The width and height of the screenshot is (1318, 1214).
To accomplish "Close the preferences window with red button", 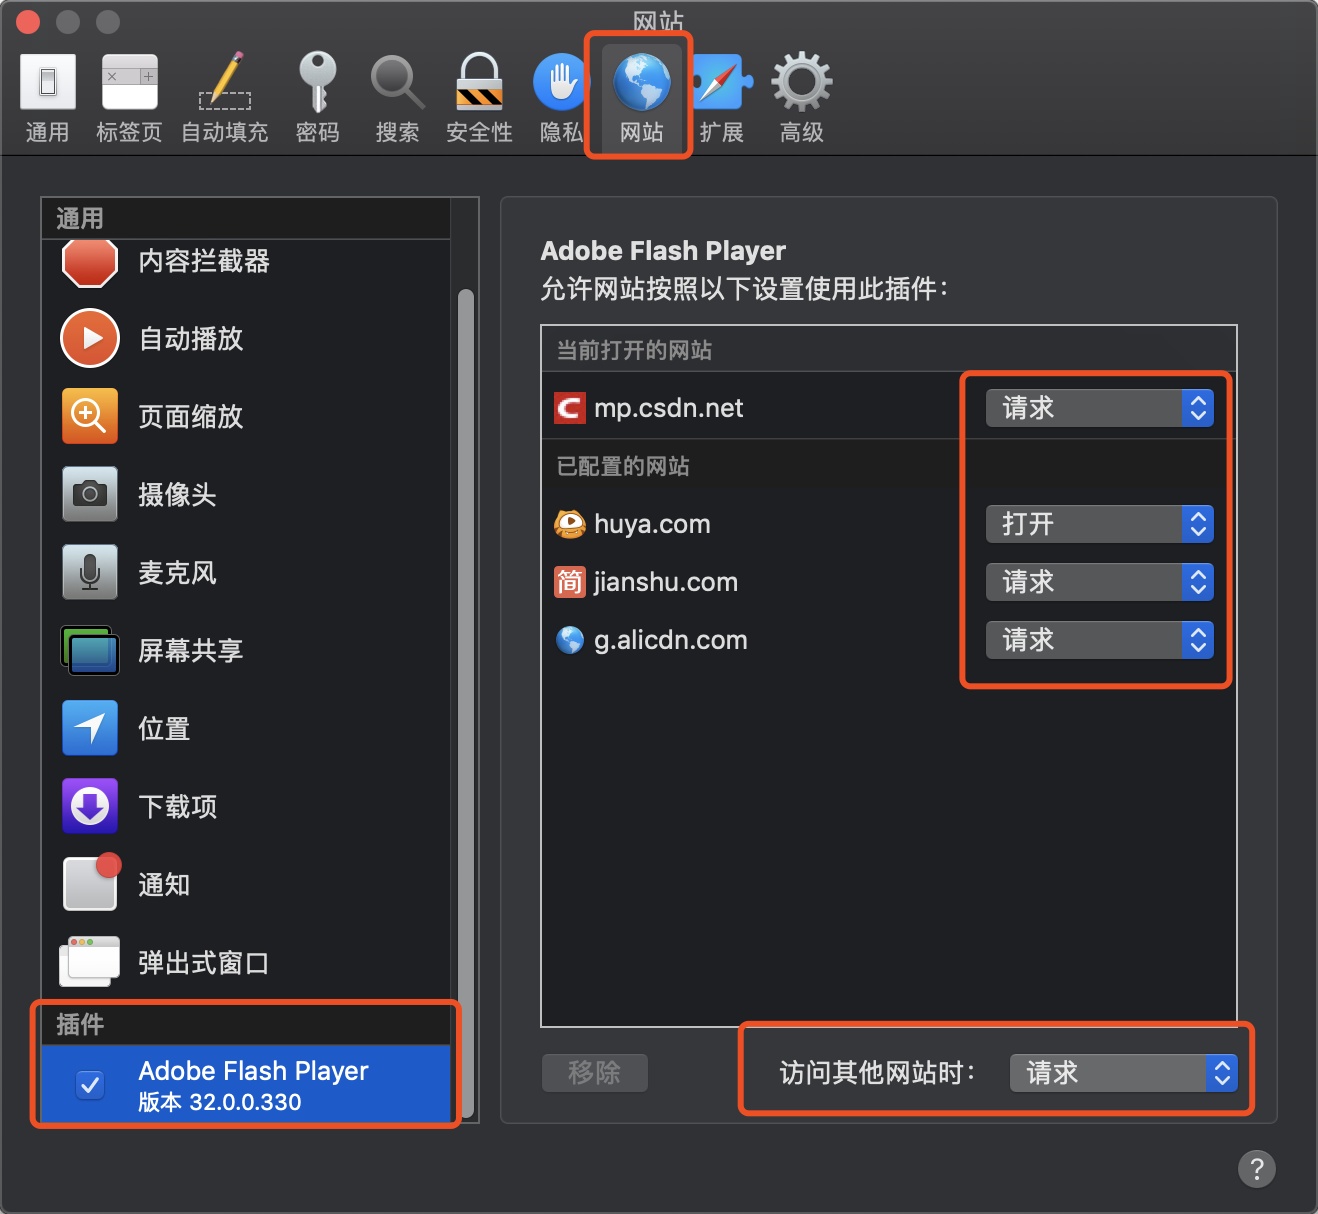I will click(28, 21).
